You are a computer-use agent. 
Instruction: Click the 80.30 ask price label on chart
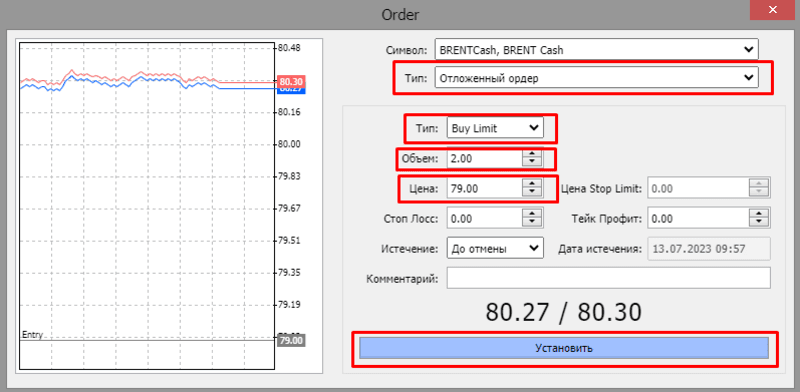click(291, 82)
